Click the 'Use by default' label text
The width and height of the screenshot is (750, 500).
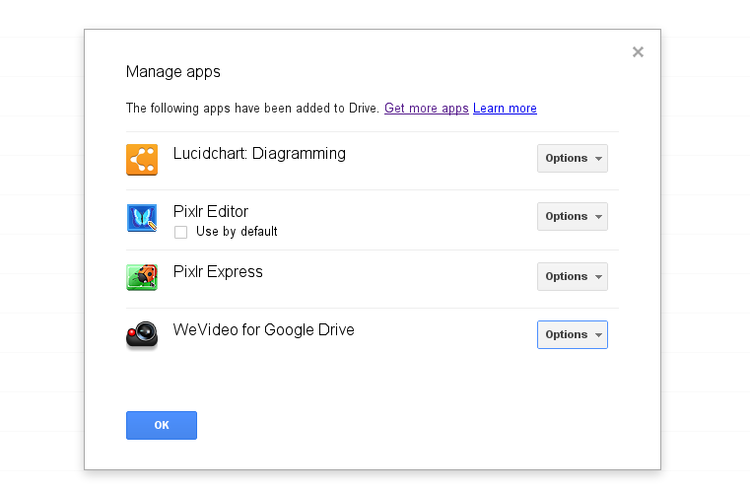236,232
